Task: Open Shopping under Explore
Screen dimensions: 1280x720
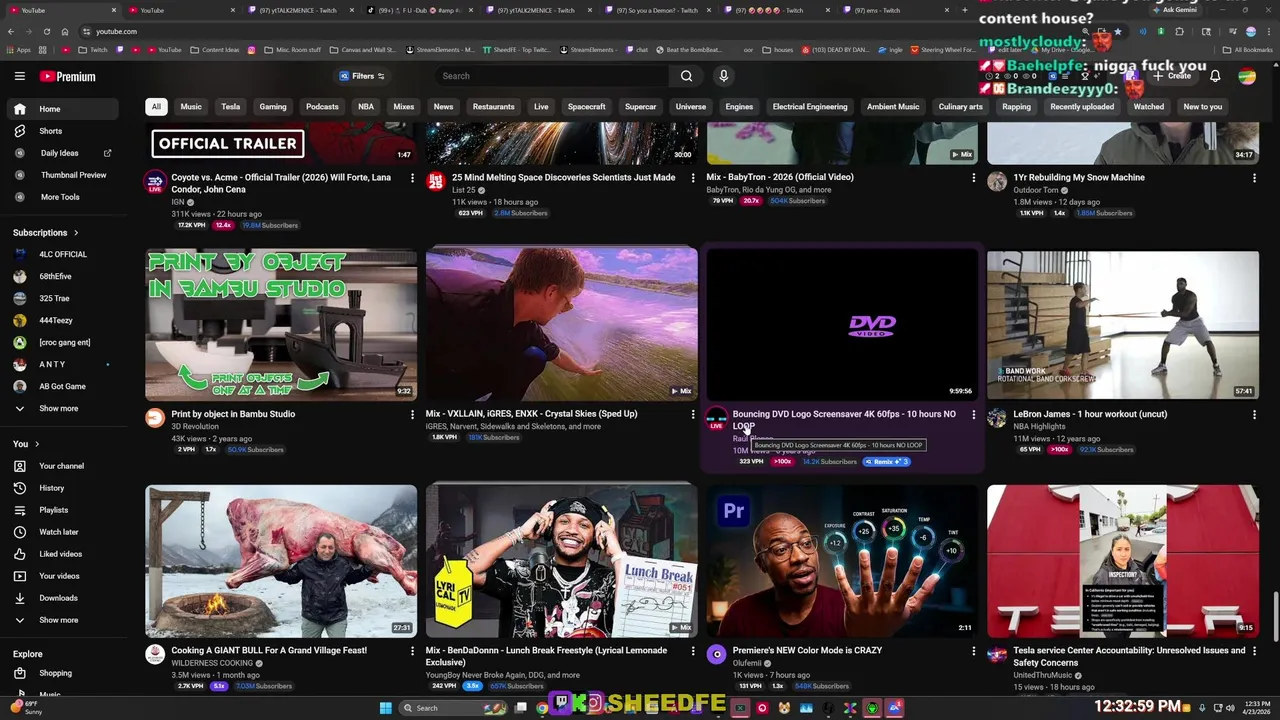Action: pos(62,673)
